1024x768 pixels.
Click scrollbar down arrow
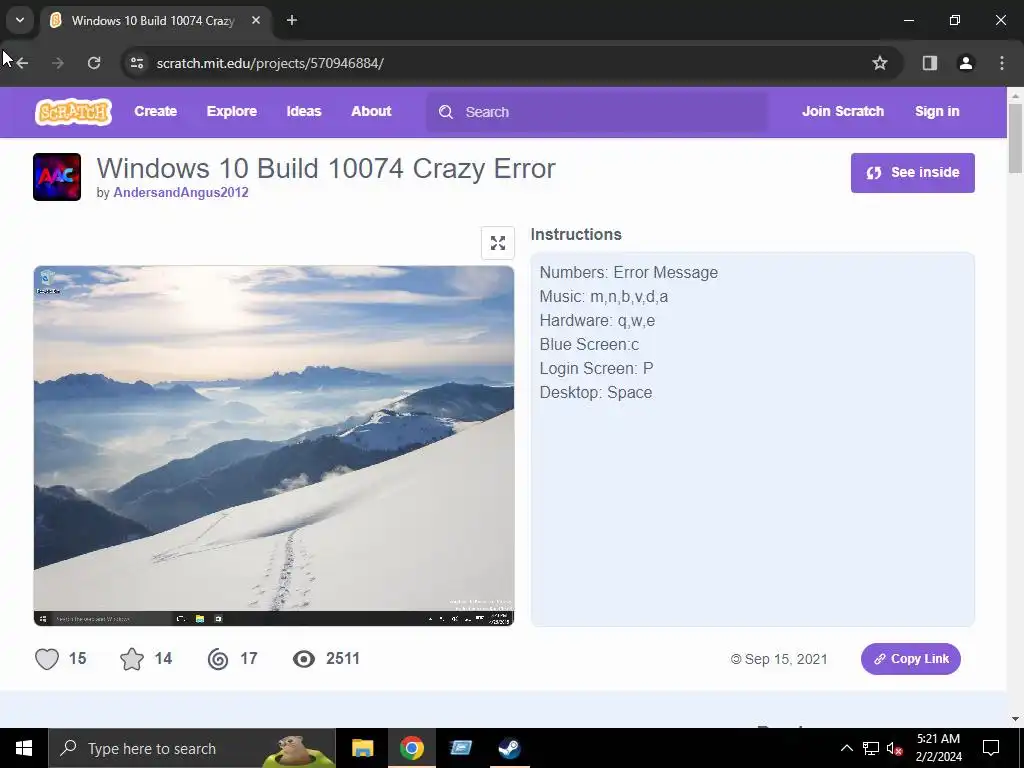click(1015, 719)
